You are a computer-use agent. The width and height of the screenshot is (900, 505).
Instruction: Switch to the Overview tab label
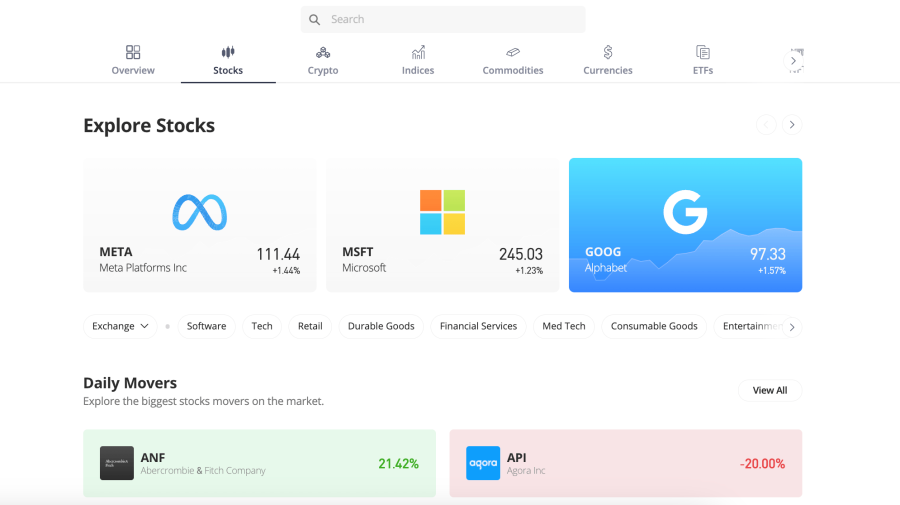point(133,70)
